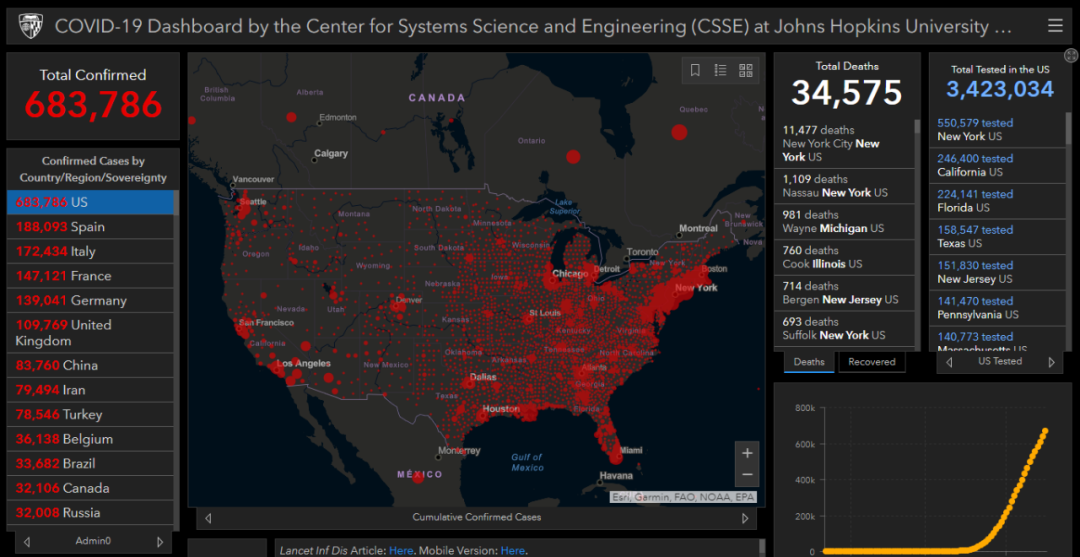Click the Johns Hopkins shield logo
The width and height of the screenshot is (1080, 557).
pos(30,27)
